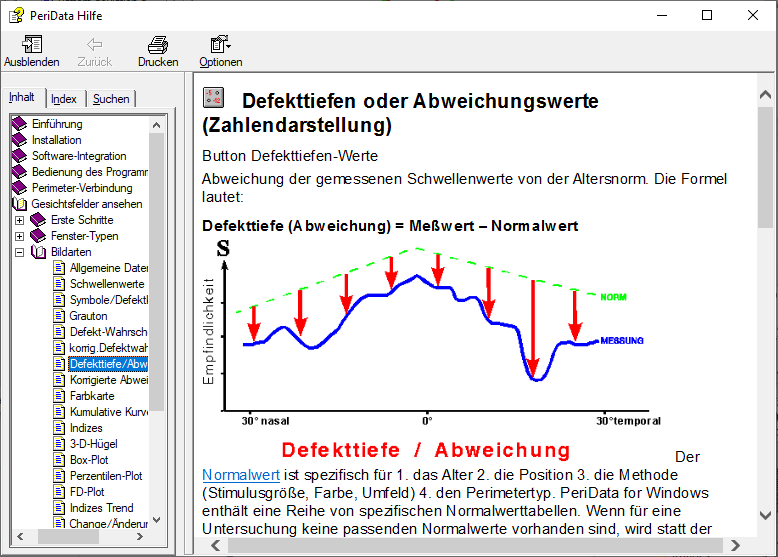
Task: Expand the Fenster-Typen tree node
Action: [19, 236]
